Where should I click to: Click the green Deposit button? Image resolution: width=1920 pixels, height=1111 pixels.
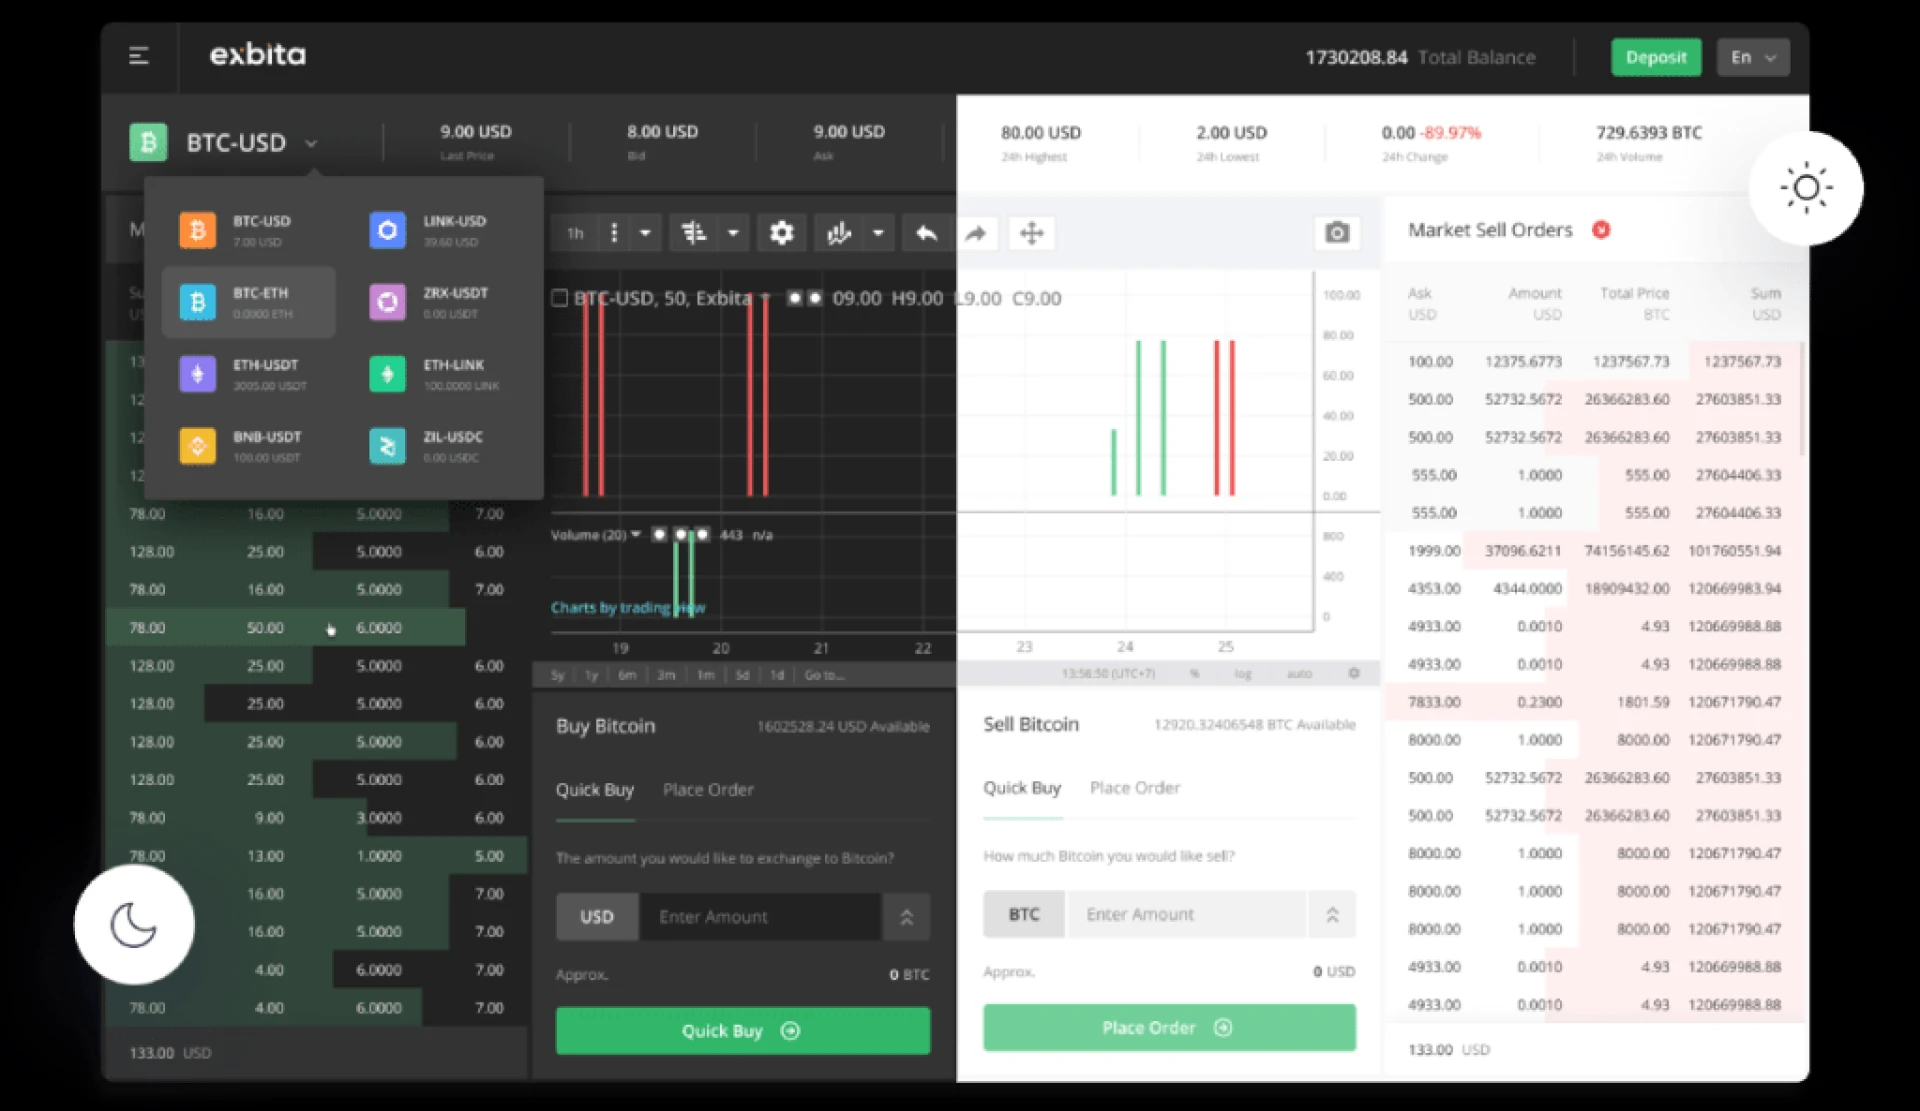(x=1655, y=57)
